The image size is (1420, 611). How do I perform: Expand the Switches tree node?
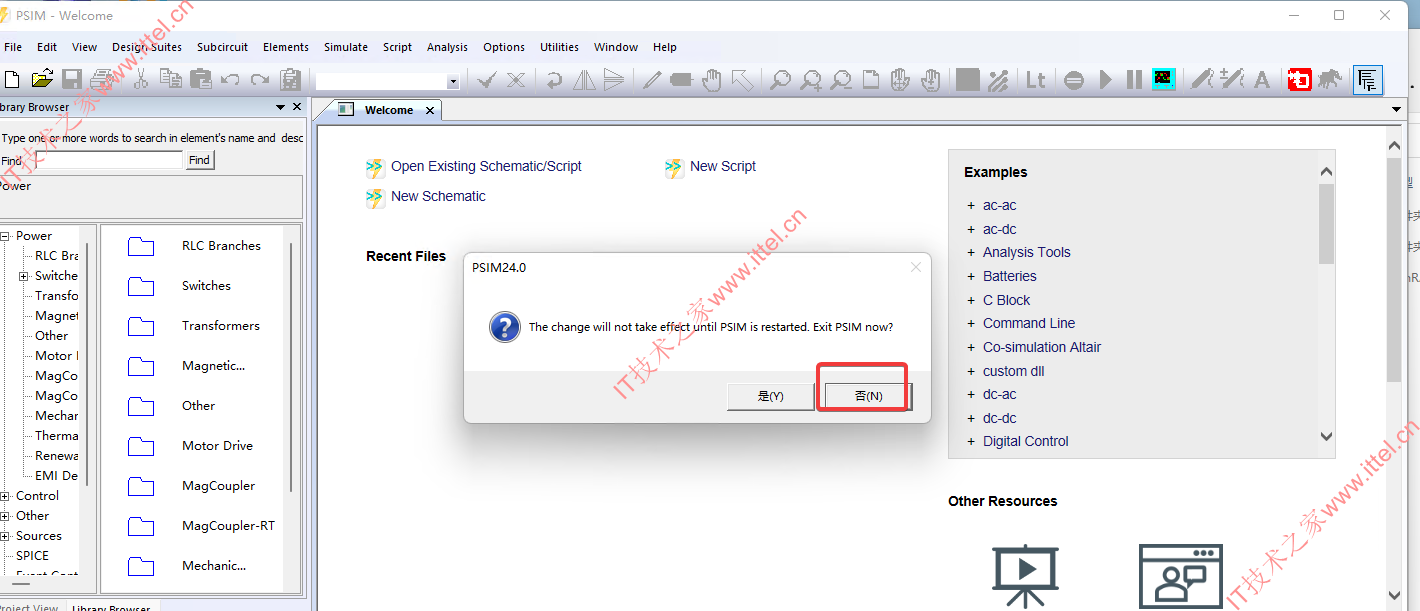click(x=24, y=276)
